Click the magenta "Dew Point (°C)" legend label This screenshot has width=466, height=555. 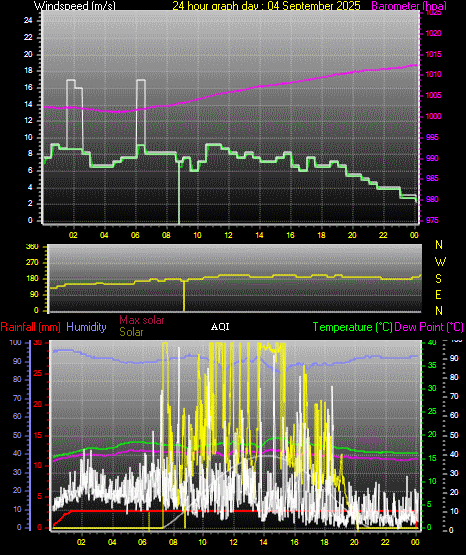pyautogui.click(x=429, y=327)
